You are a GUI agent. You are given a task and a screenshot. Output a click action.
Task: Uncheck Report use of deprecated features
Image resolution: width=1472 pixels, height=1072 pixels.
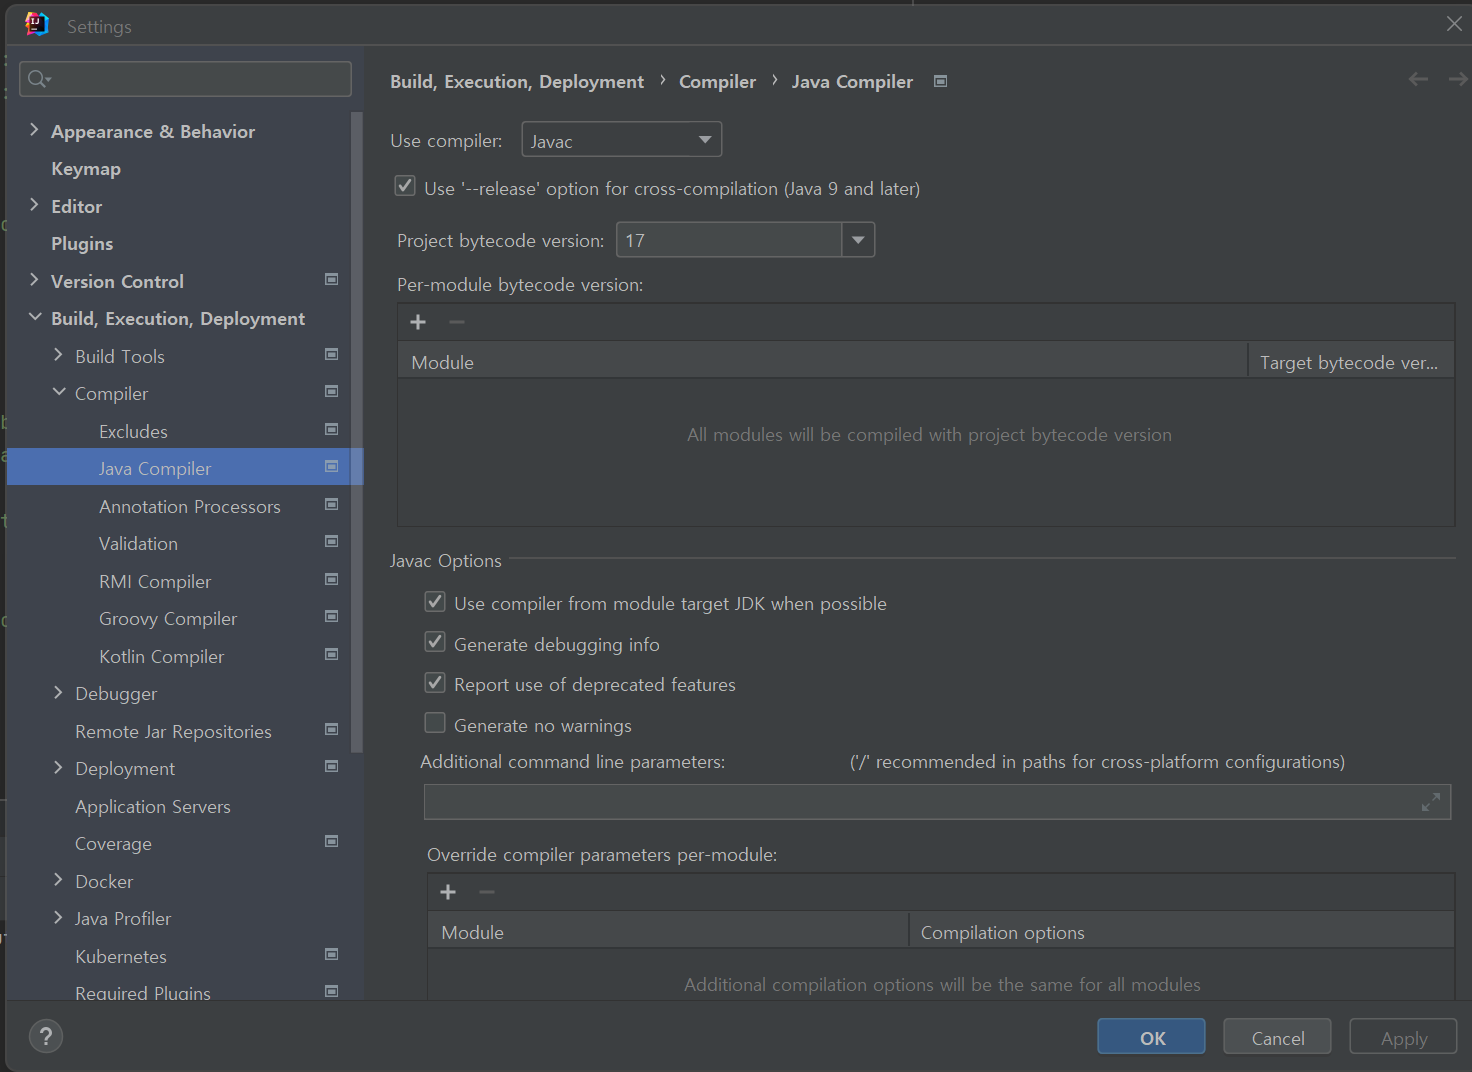tap(435, 682)
